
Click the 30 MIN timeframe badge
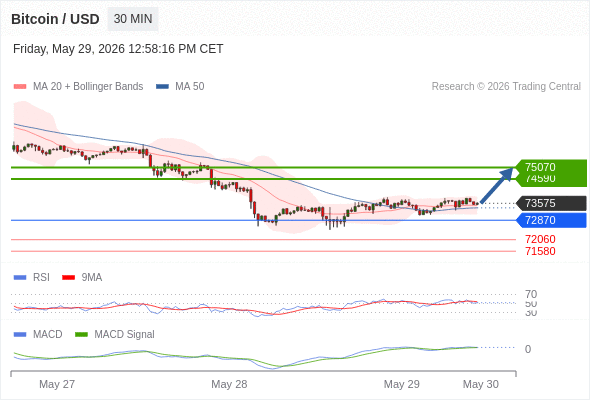[133, 19]
